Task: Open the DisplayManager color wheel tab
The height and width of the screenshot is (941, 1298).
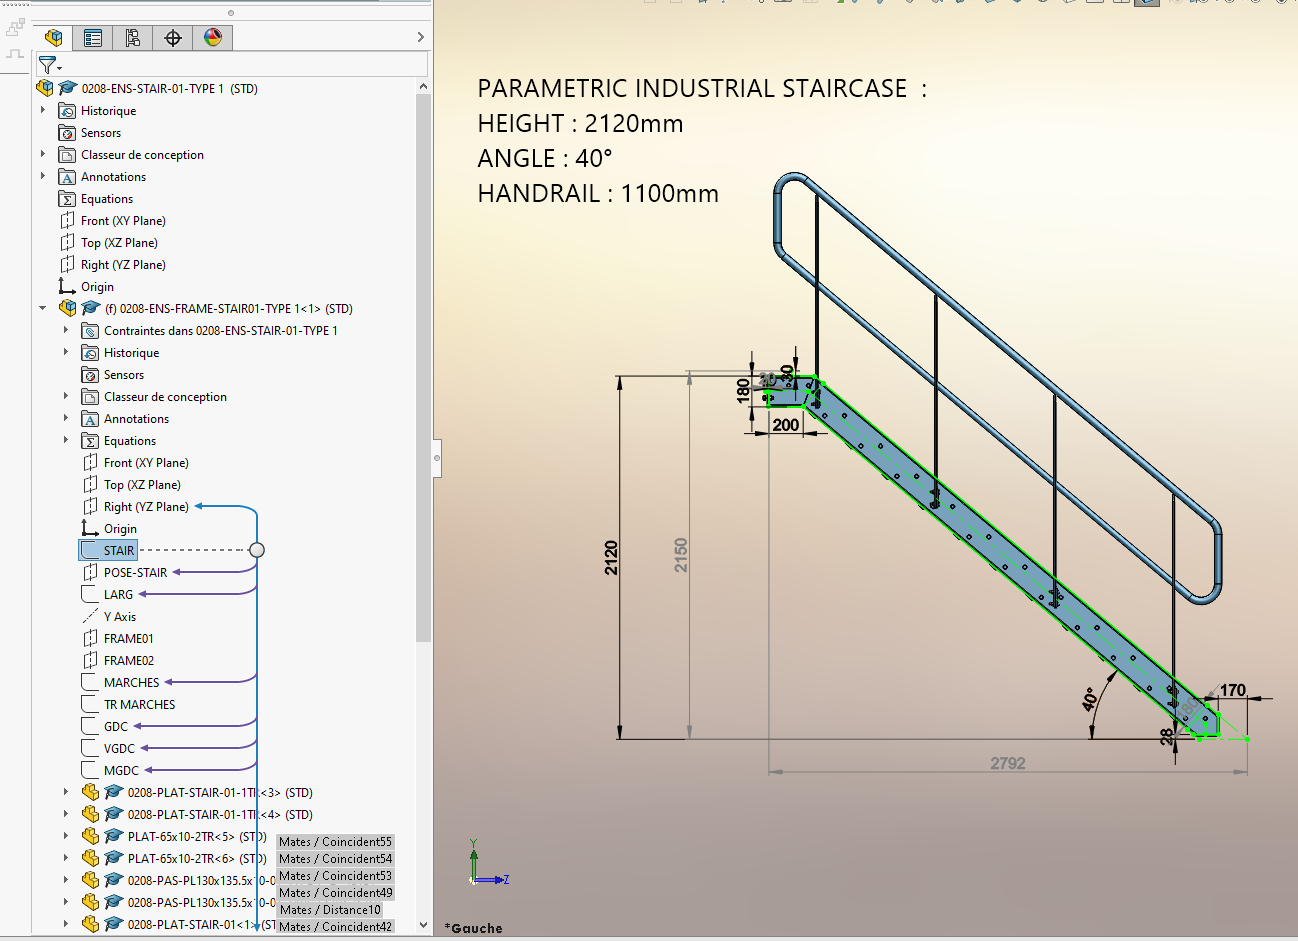Action: pos(213,38)
